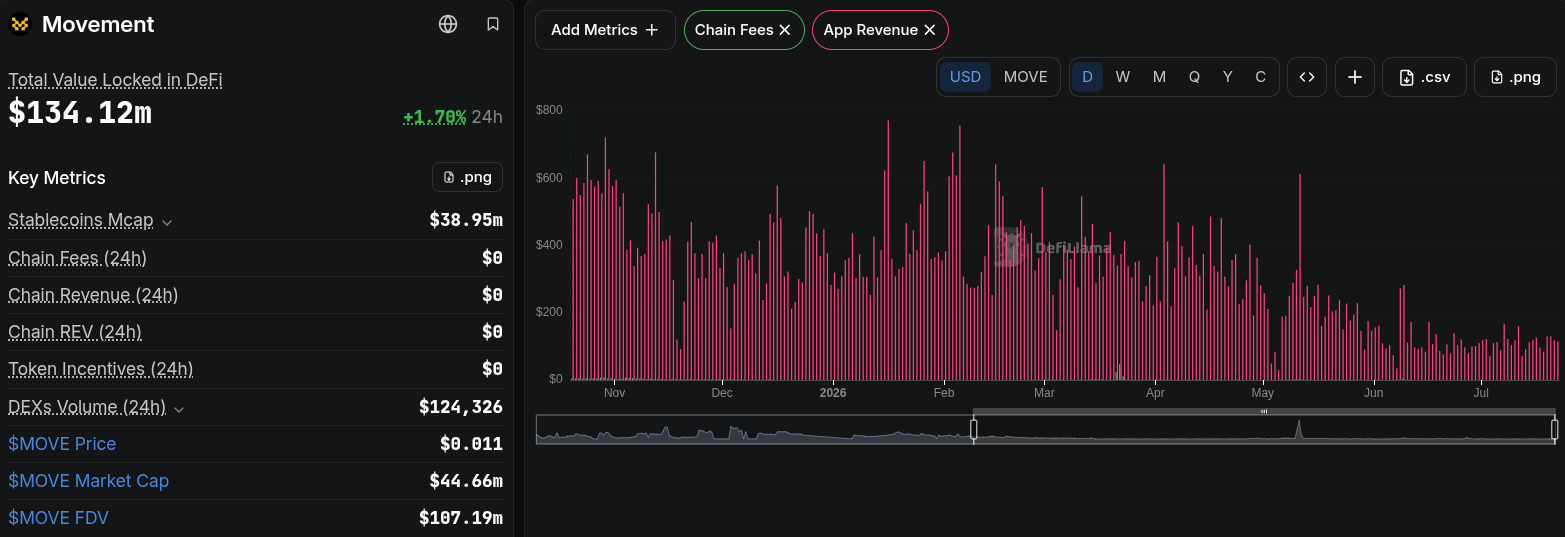1565x537 pixels.
Task: Open the embed code icon
Action: point(1307,77)
